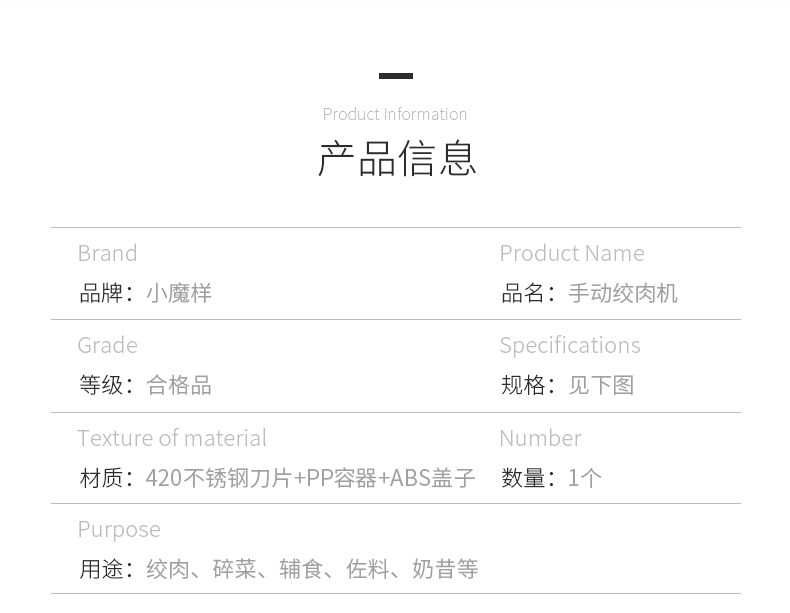Select usage text 绞肉、碎菜、辅食

point(235,569)
